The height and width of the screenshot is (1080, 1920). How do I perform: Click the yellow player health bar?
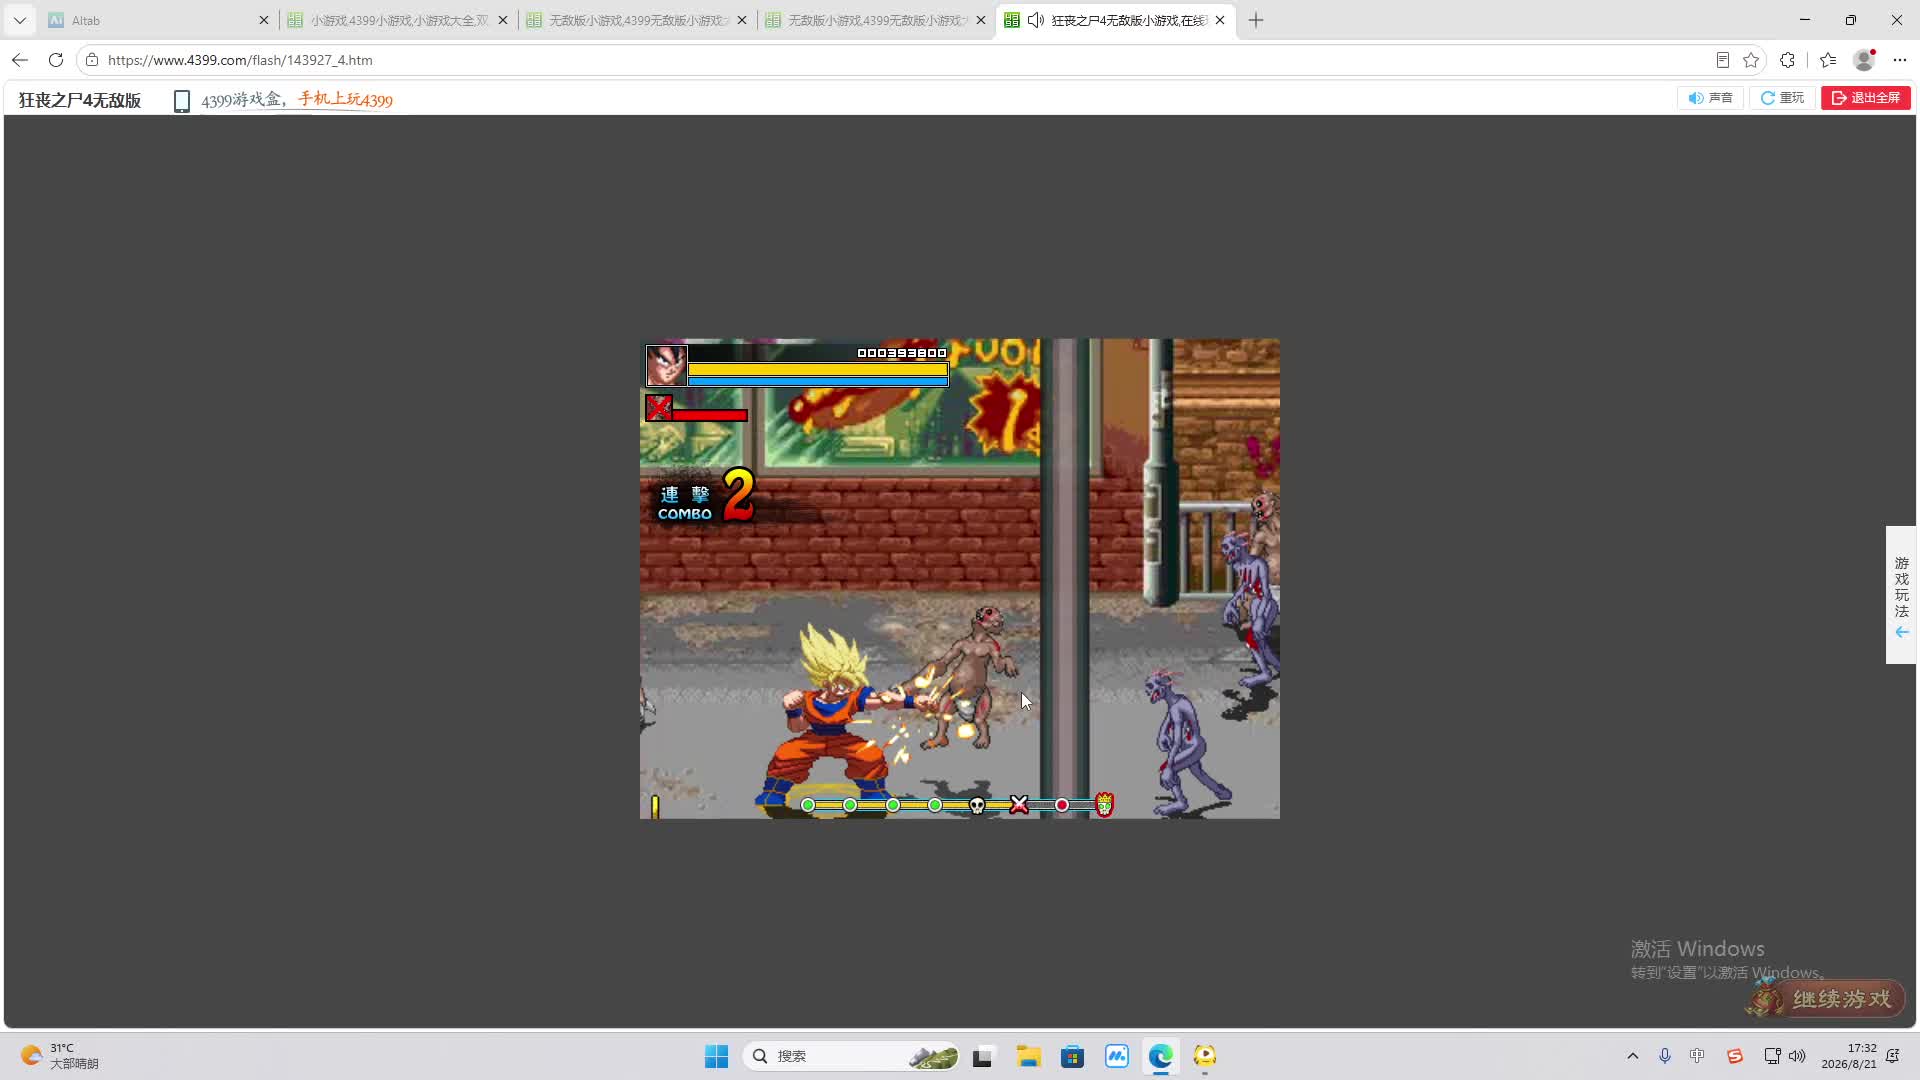point(818,369)
